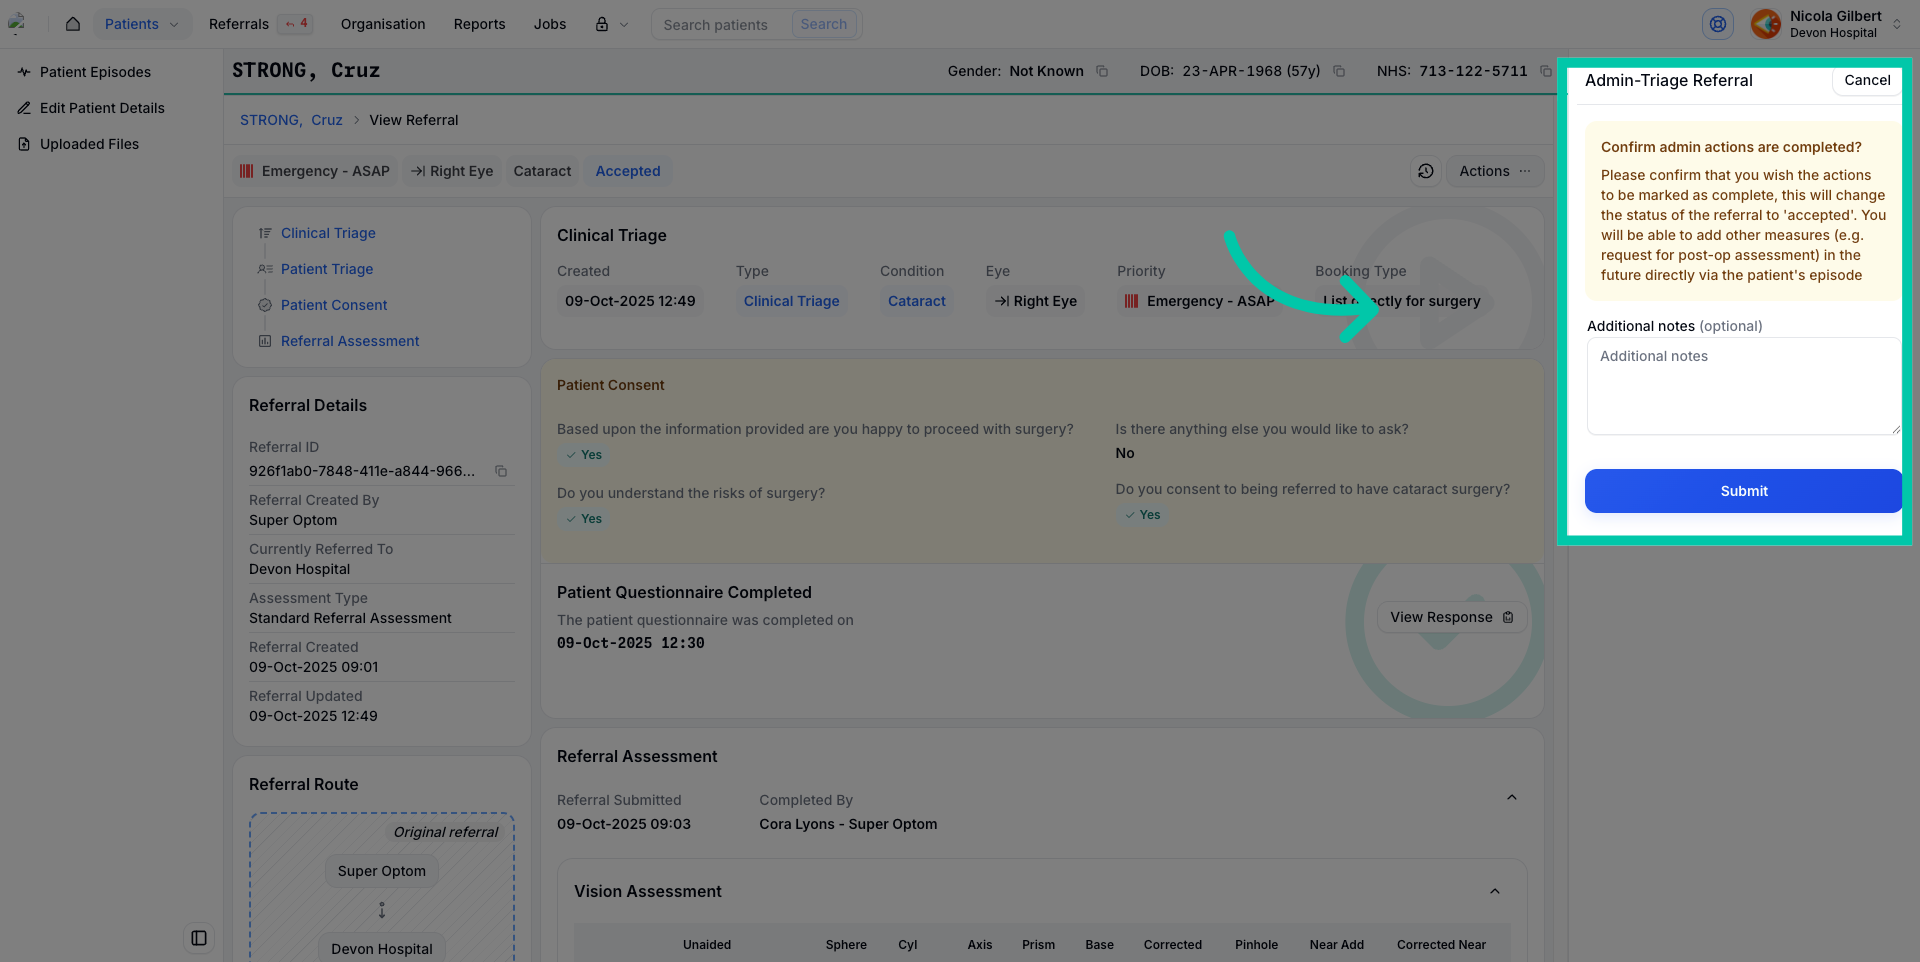Click the help lifebuoy icon
Screen dimensions: 1920x962
pos(1717,24)
